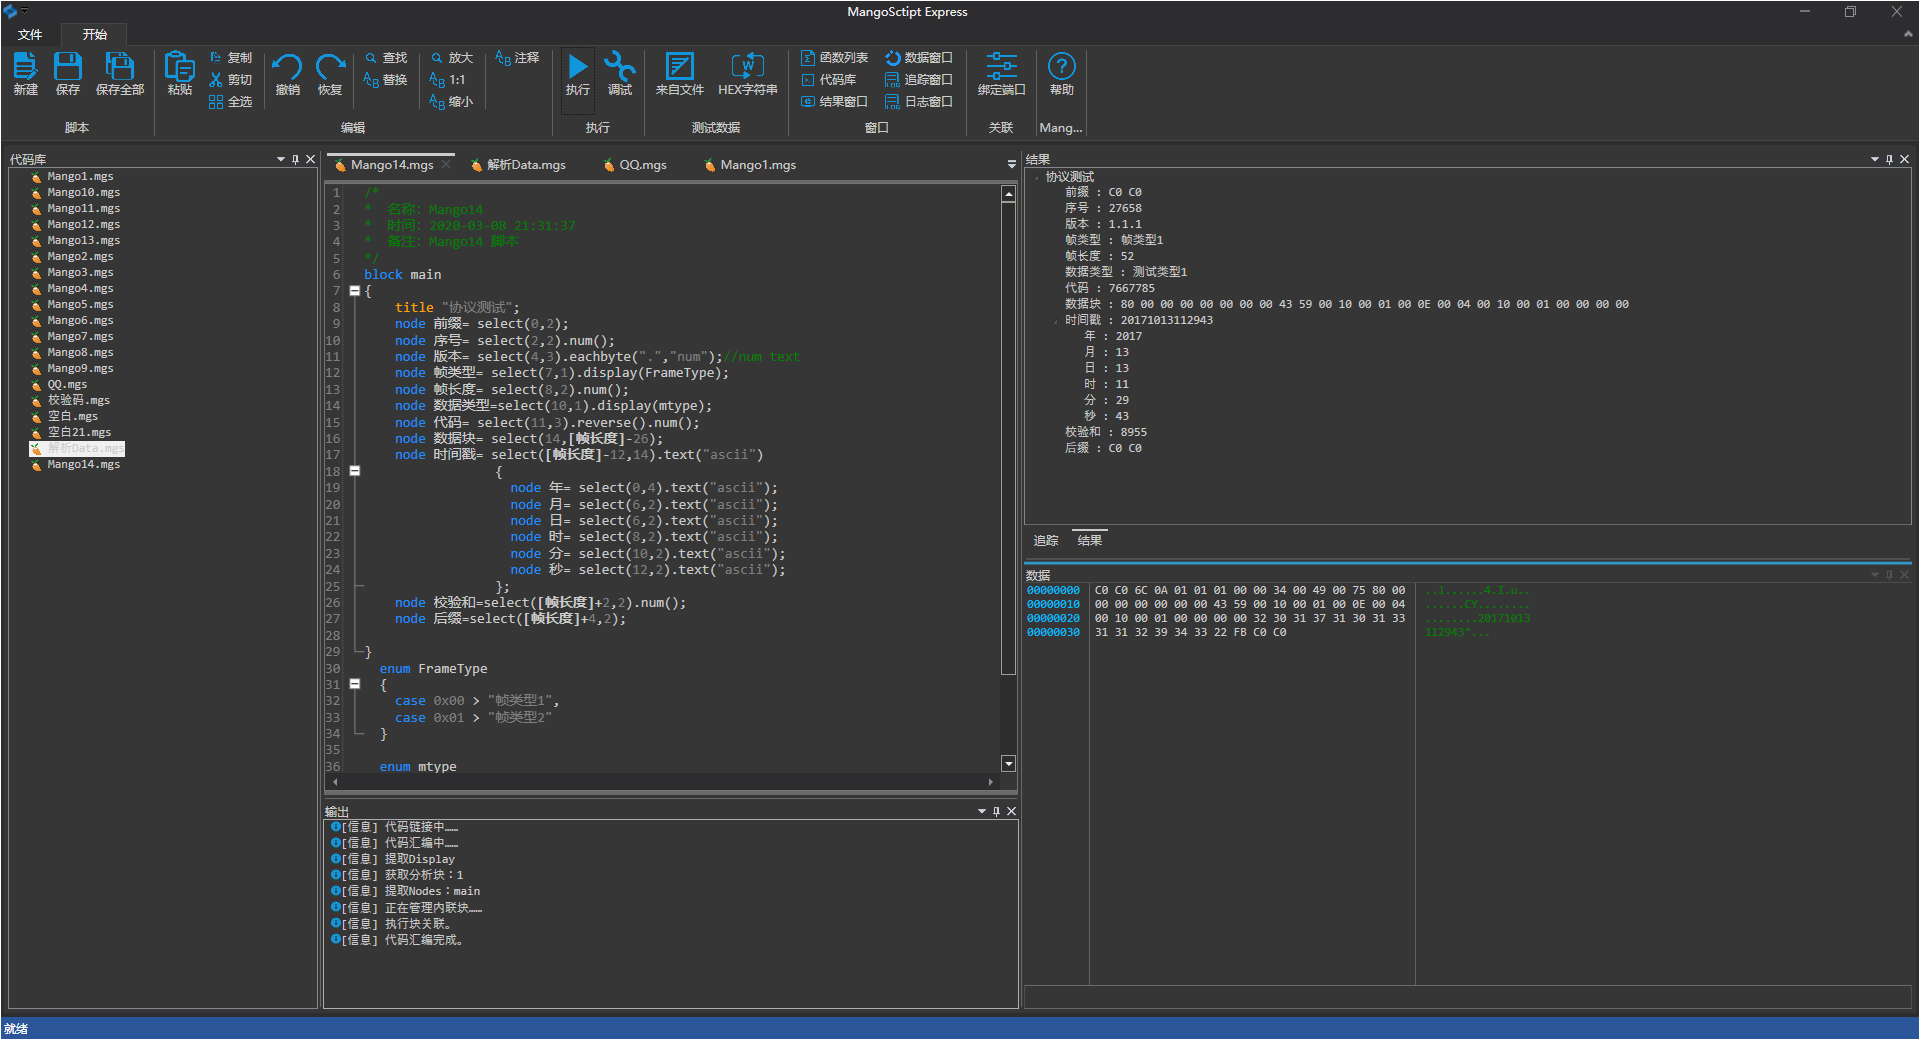Click hex offset 00000020 in data panel

coord(1053,619)
